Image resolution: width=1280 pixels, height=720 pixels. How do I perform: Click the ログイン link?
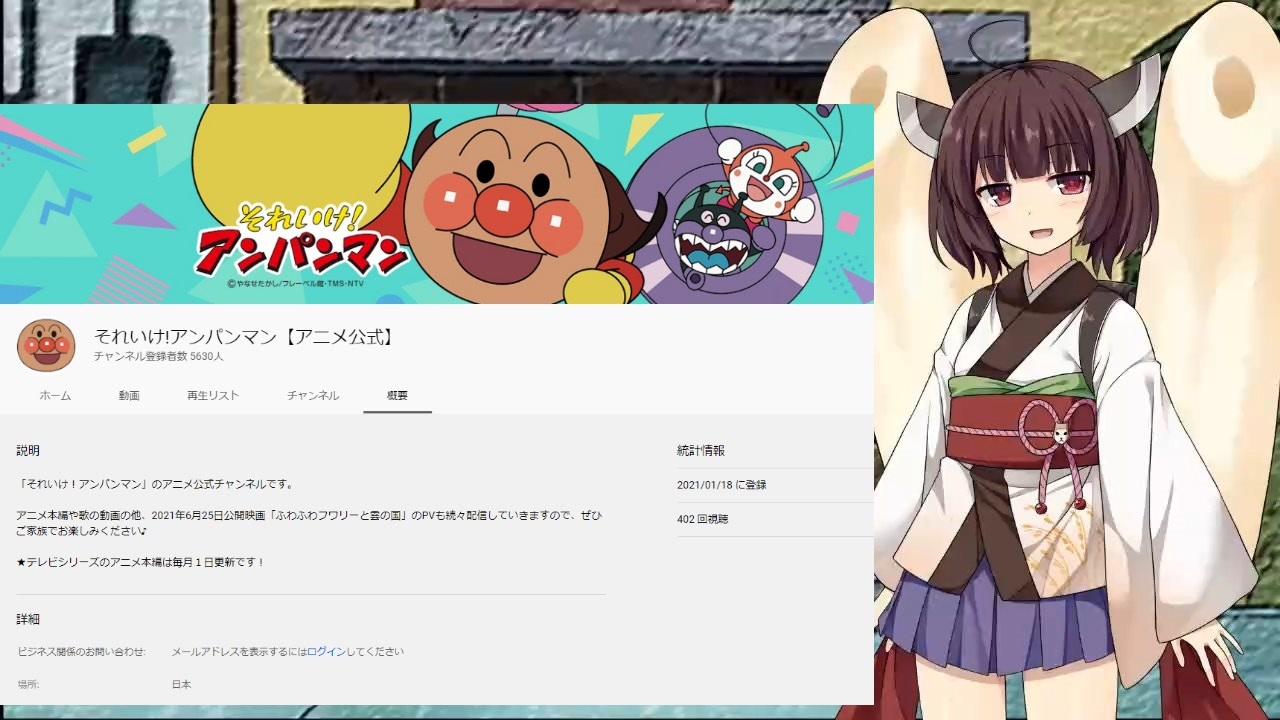(x=326, y=652)
